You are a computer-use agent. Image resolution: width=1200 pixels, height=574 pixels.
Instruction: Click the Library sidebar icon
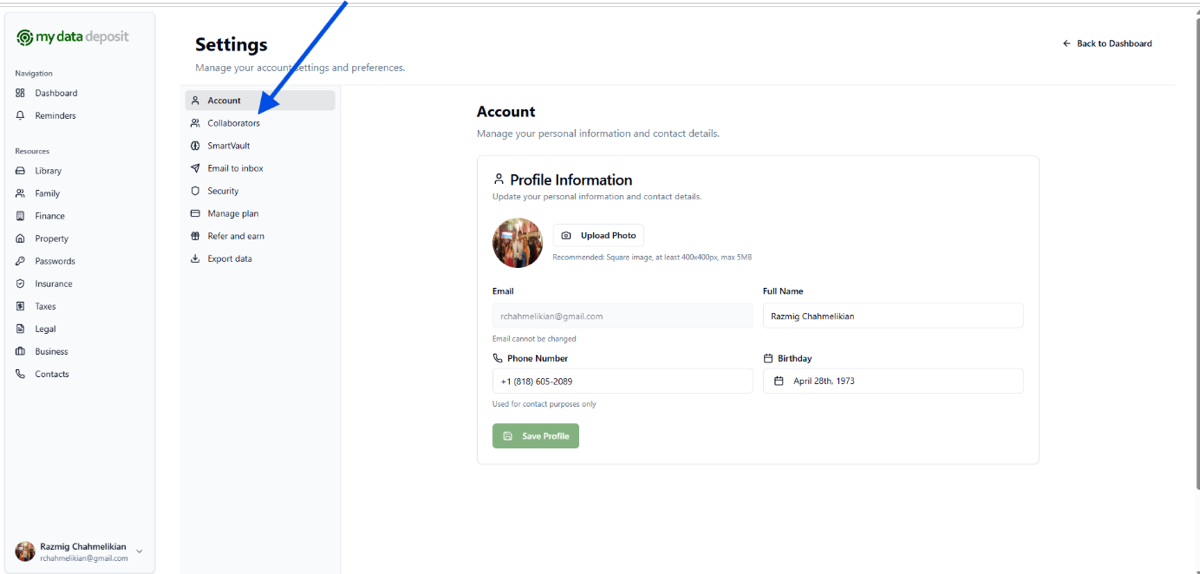pyautogui.click(x=20, y=171)
